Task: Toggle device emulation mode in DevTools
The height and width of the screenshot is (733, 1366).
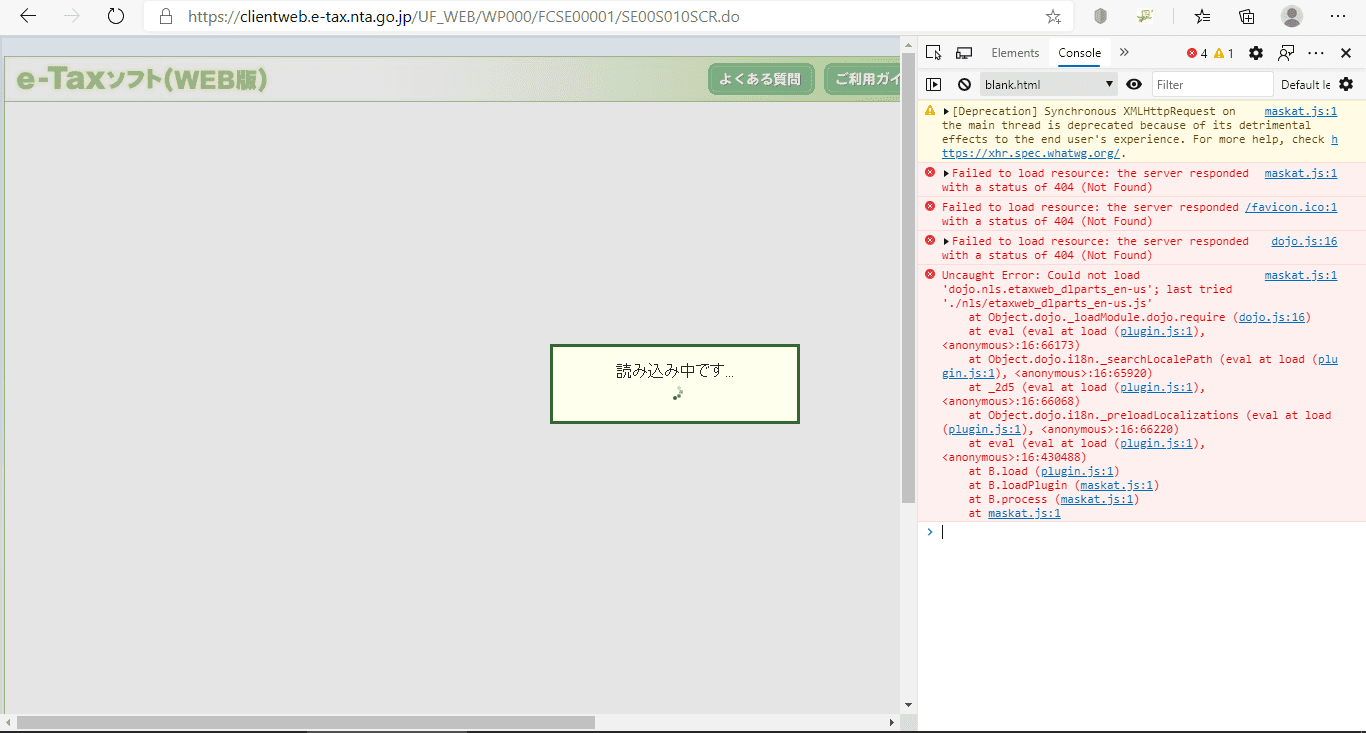Action: 963,52
